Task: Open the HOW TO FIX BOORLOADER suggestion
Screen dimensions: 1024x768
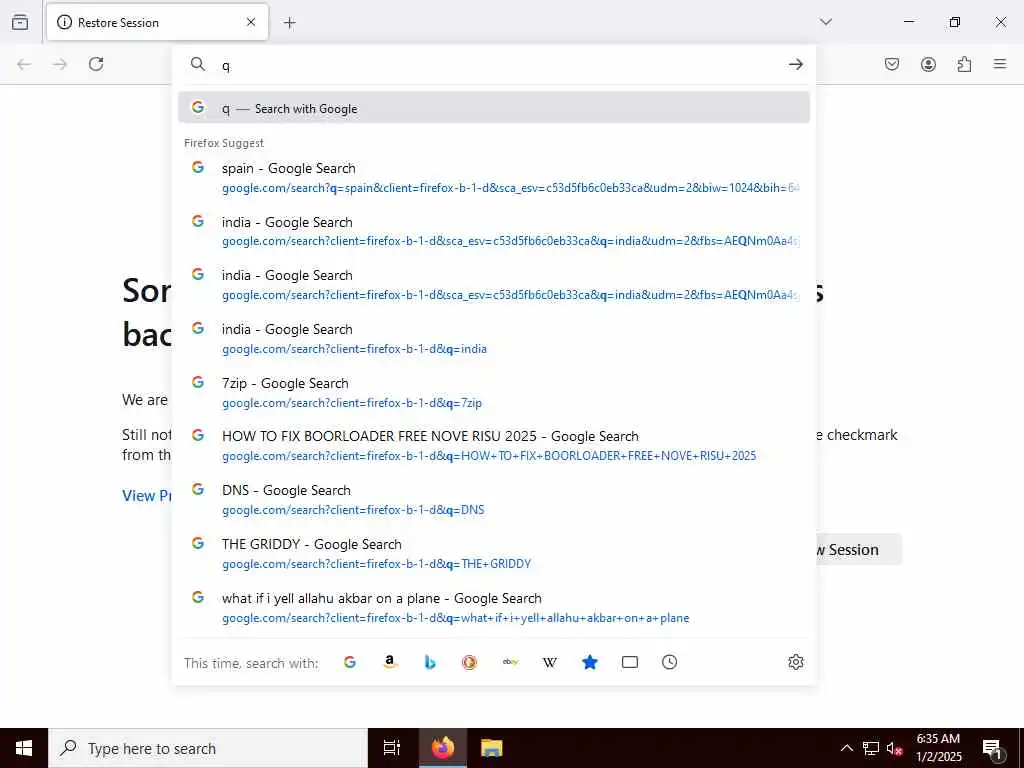Action: [x=494, y=445]
